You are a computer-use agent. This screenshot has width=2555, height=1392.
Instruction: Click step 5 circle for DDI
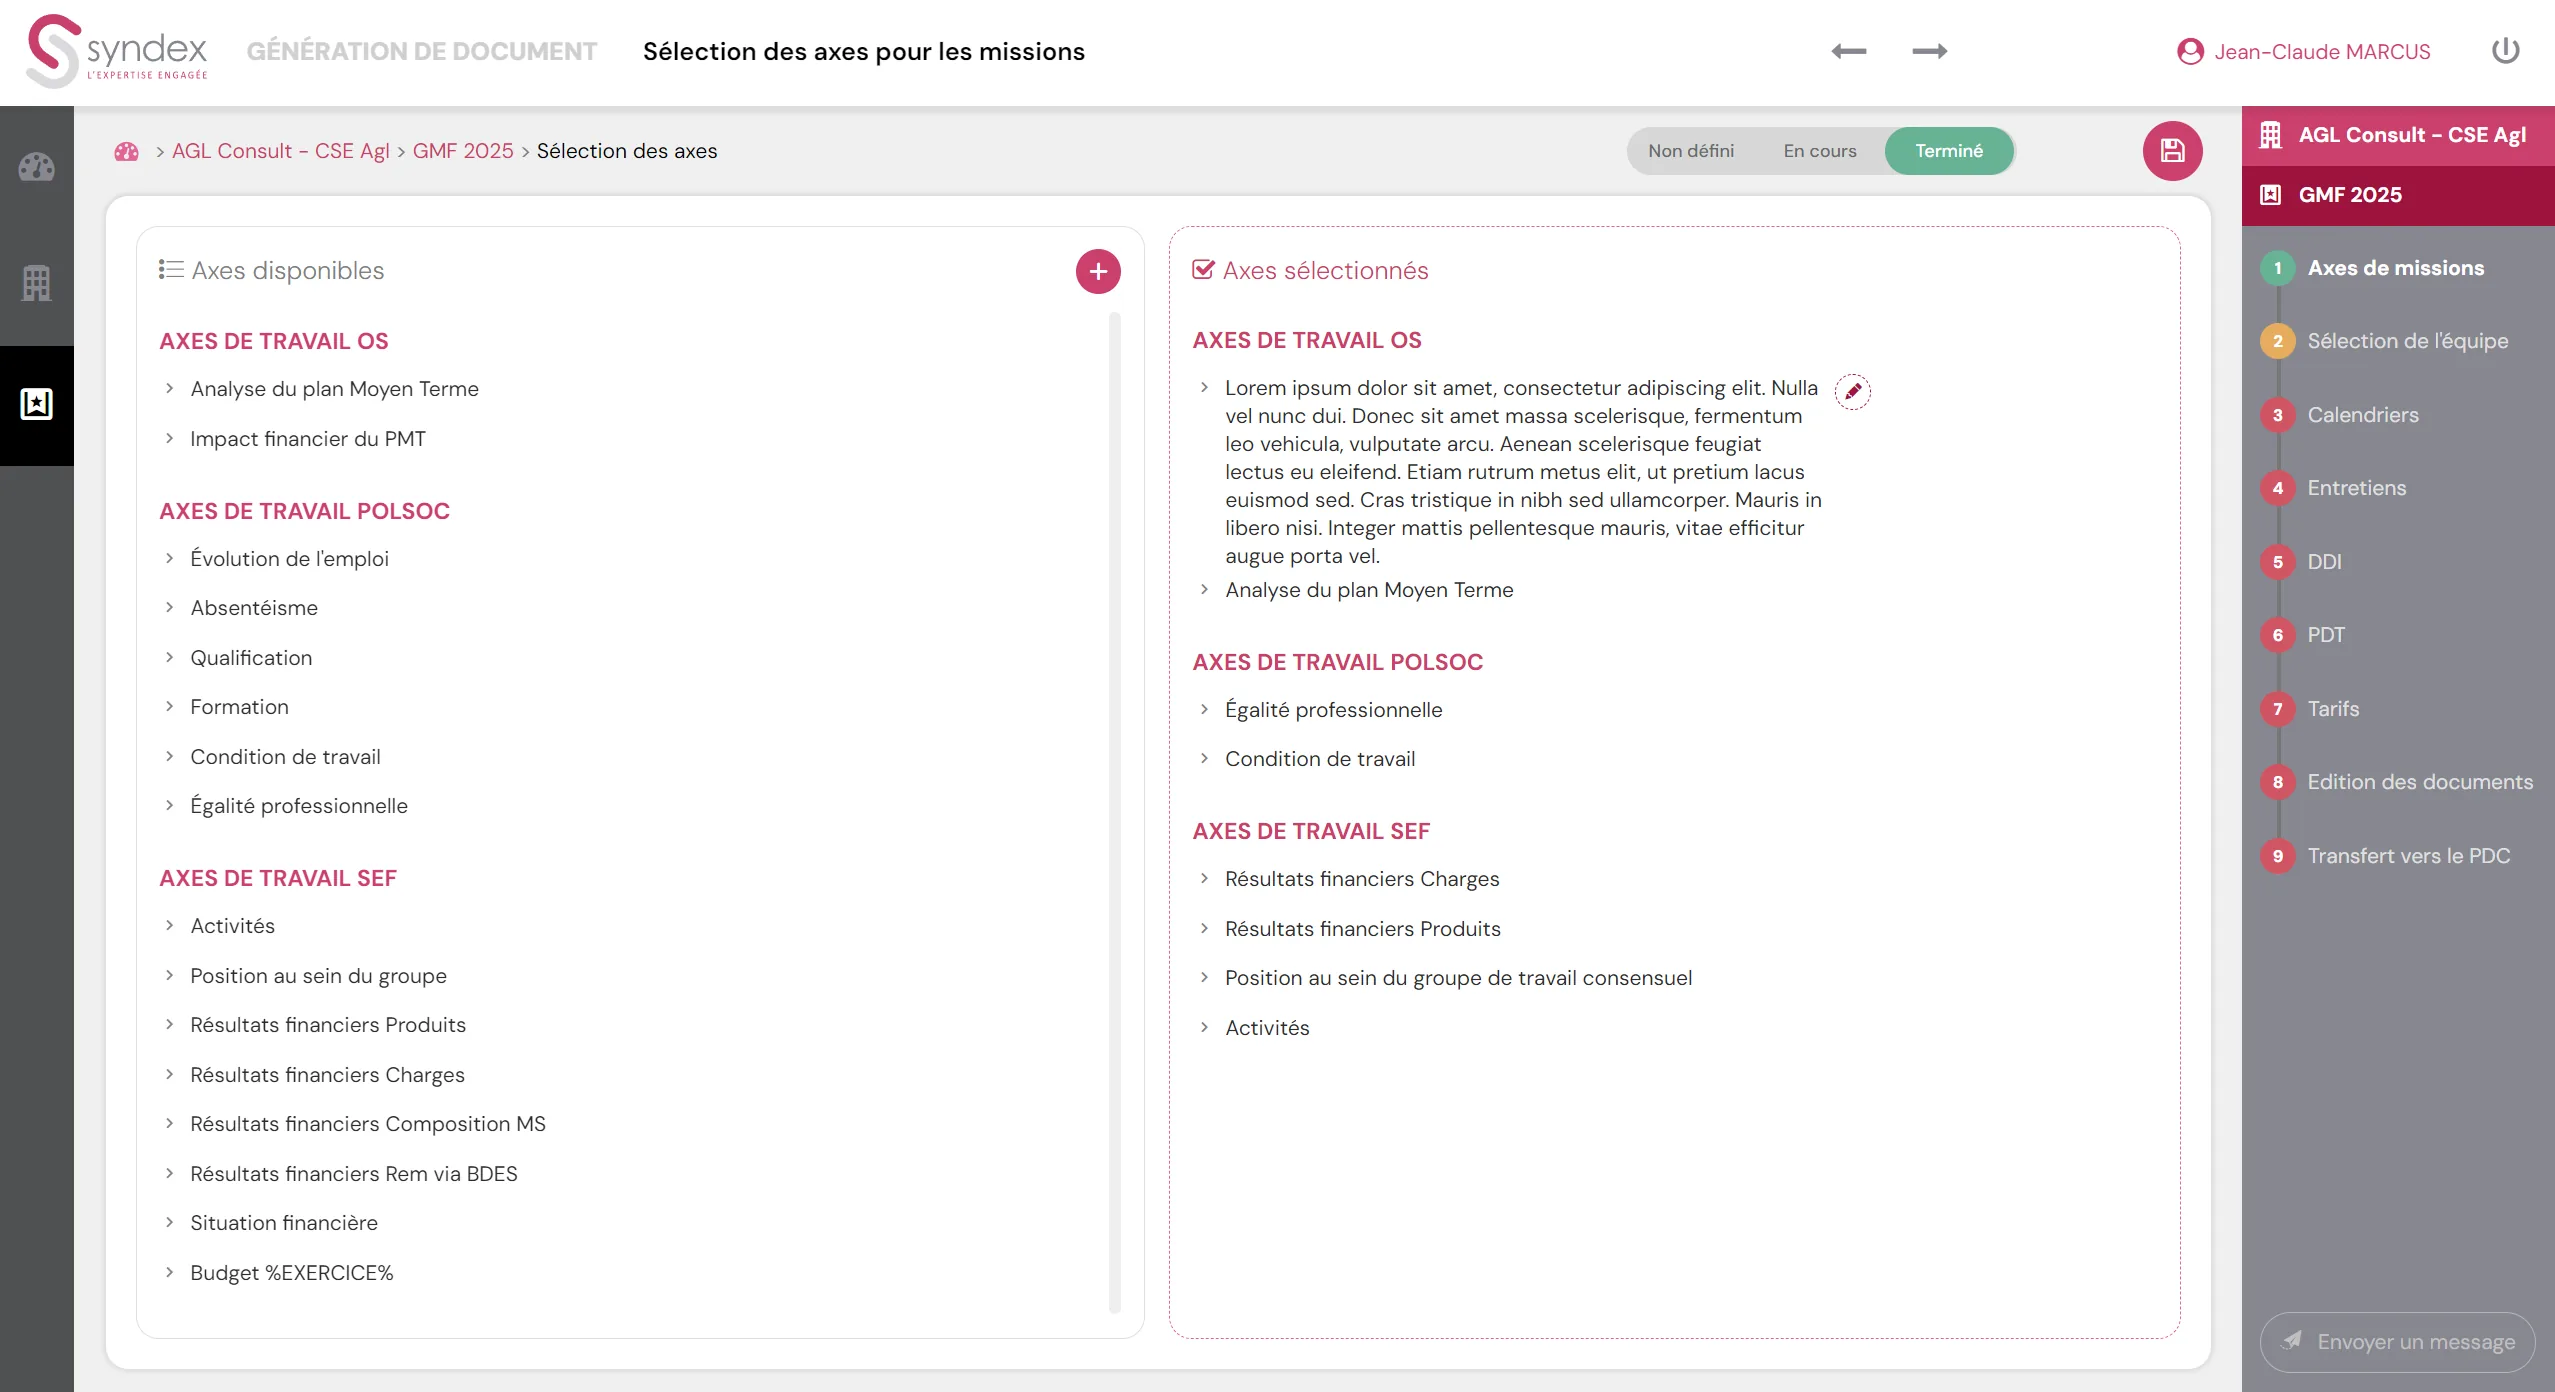2278,562
